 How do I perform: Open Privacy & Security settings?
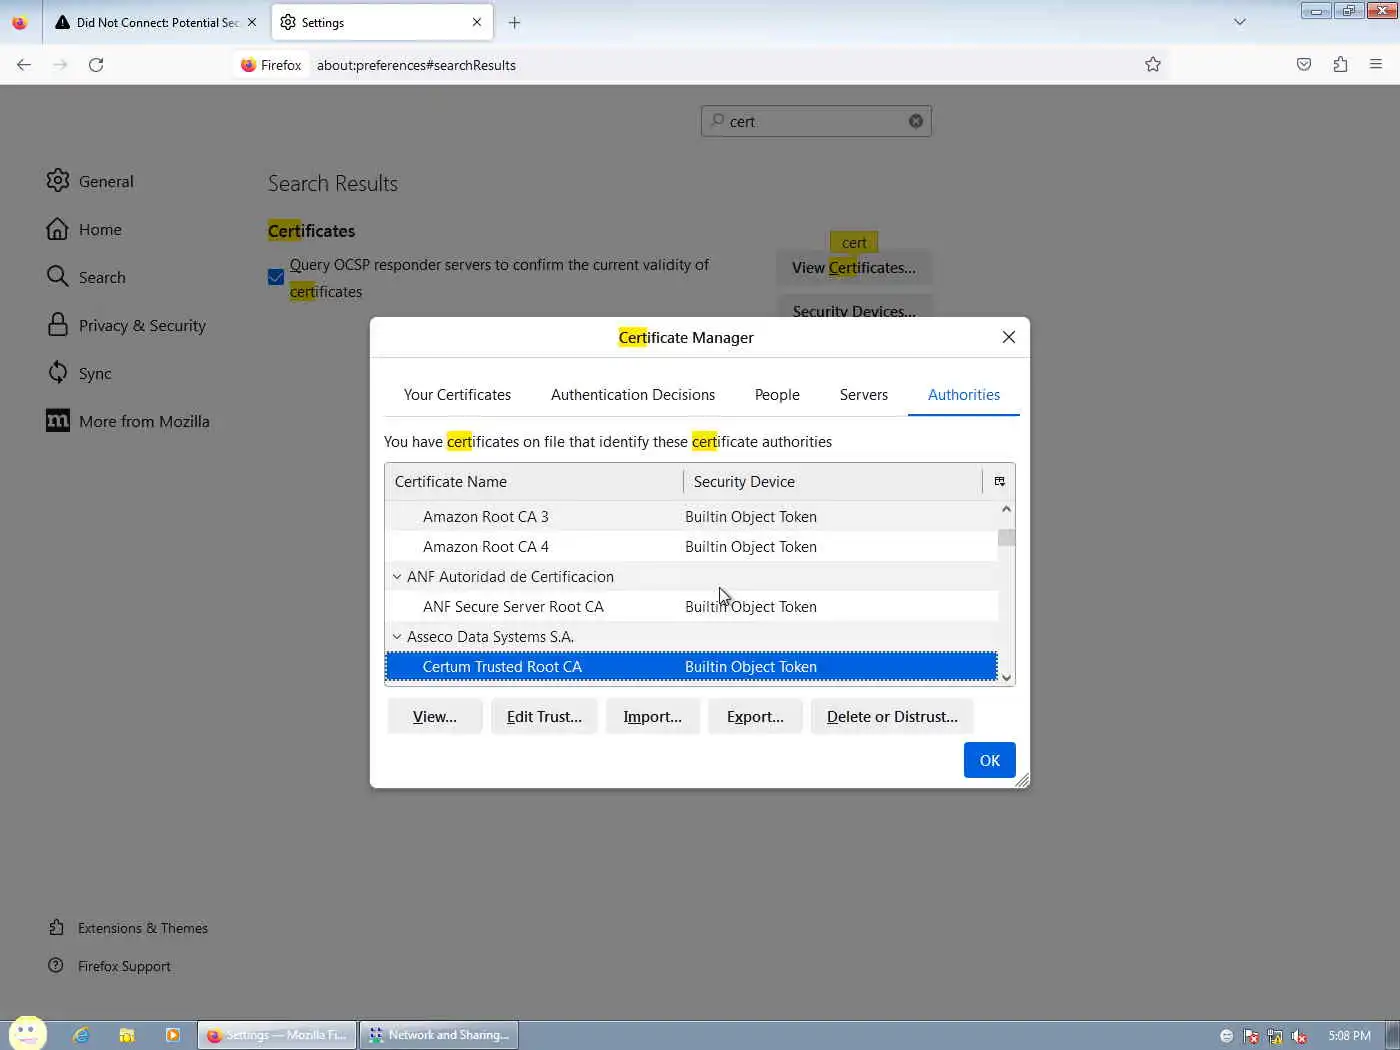pos(126,325)
